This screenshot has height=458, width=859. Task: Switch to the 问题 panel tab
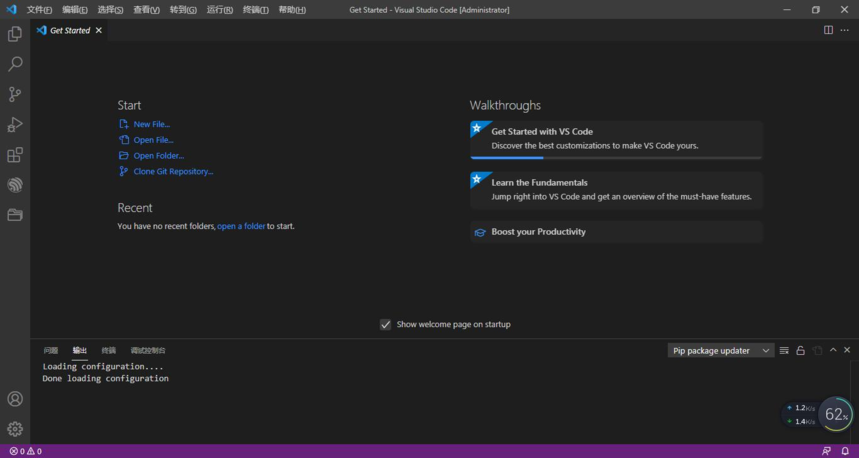51,351
